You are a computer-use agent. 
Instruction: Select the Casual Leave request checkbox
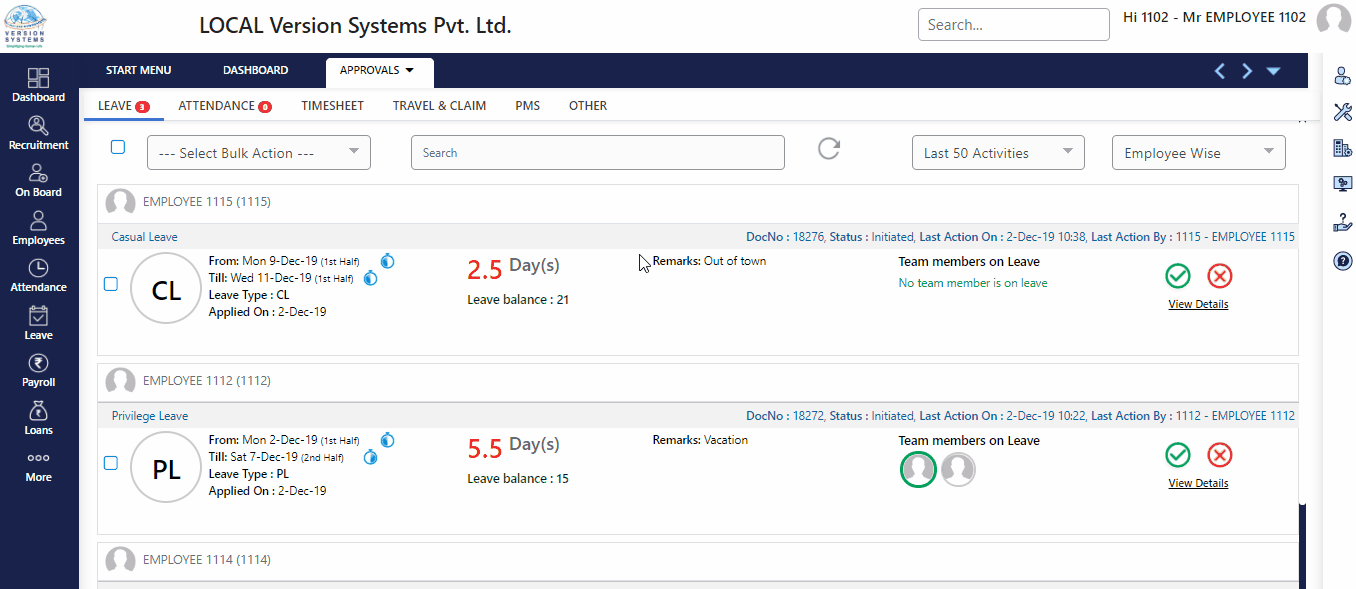111,284
